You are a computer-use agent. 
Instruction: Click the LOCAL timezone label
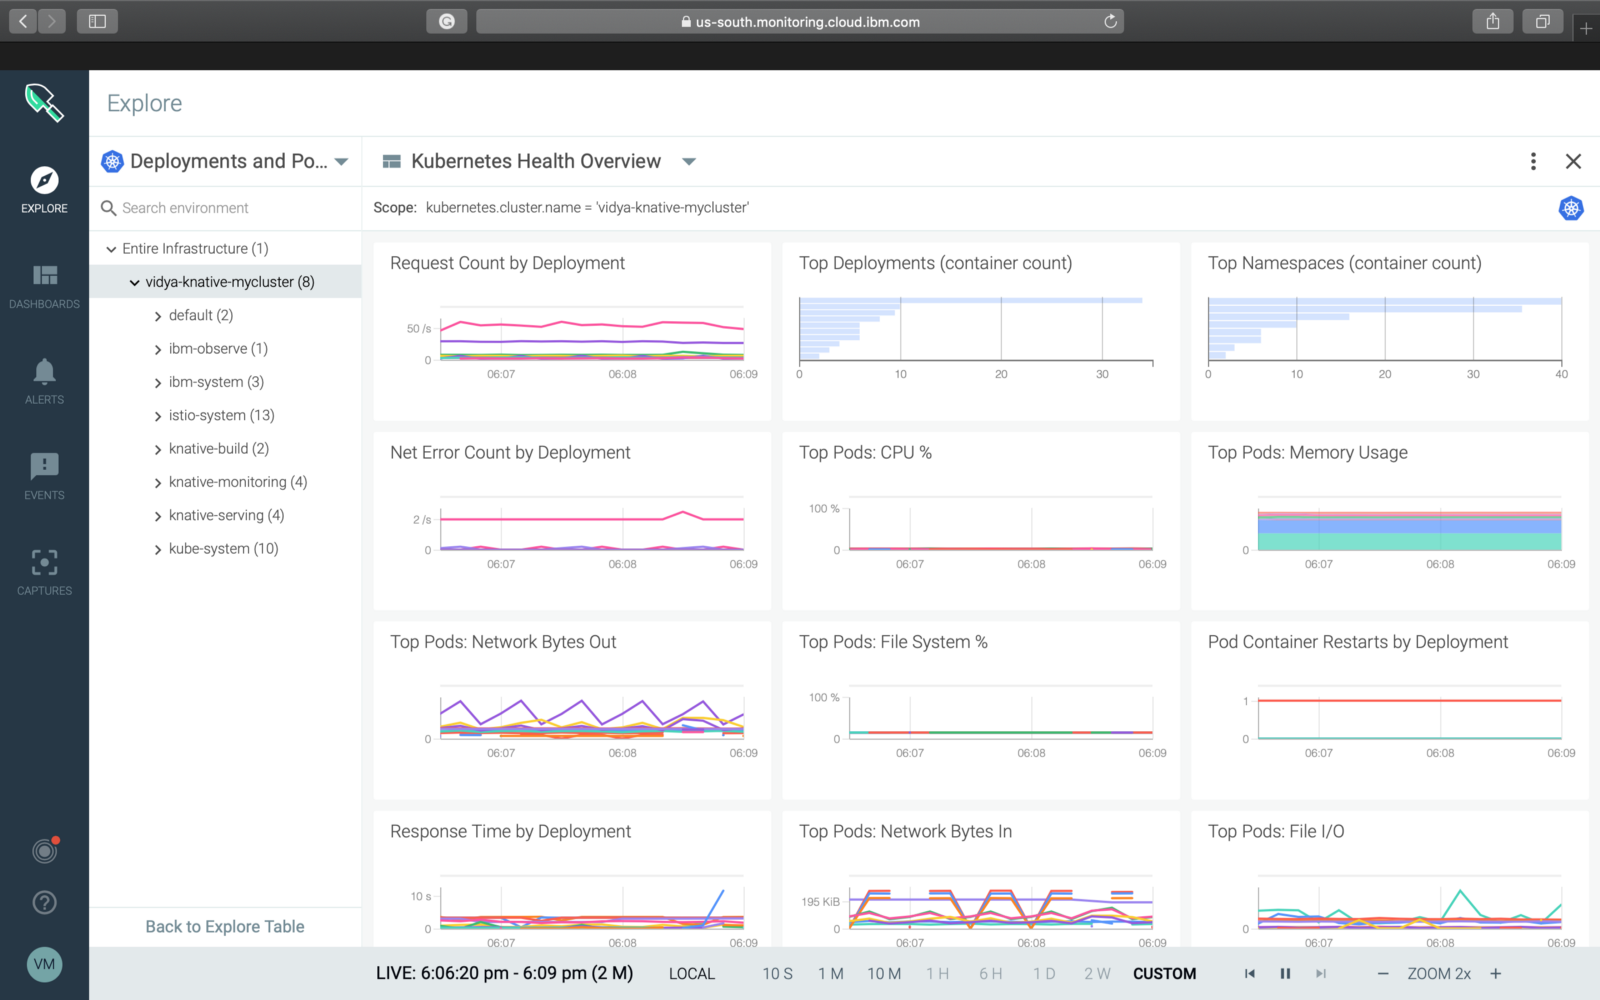(692, 973)
